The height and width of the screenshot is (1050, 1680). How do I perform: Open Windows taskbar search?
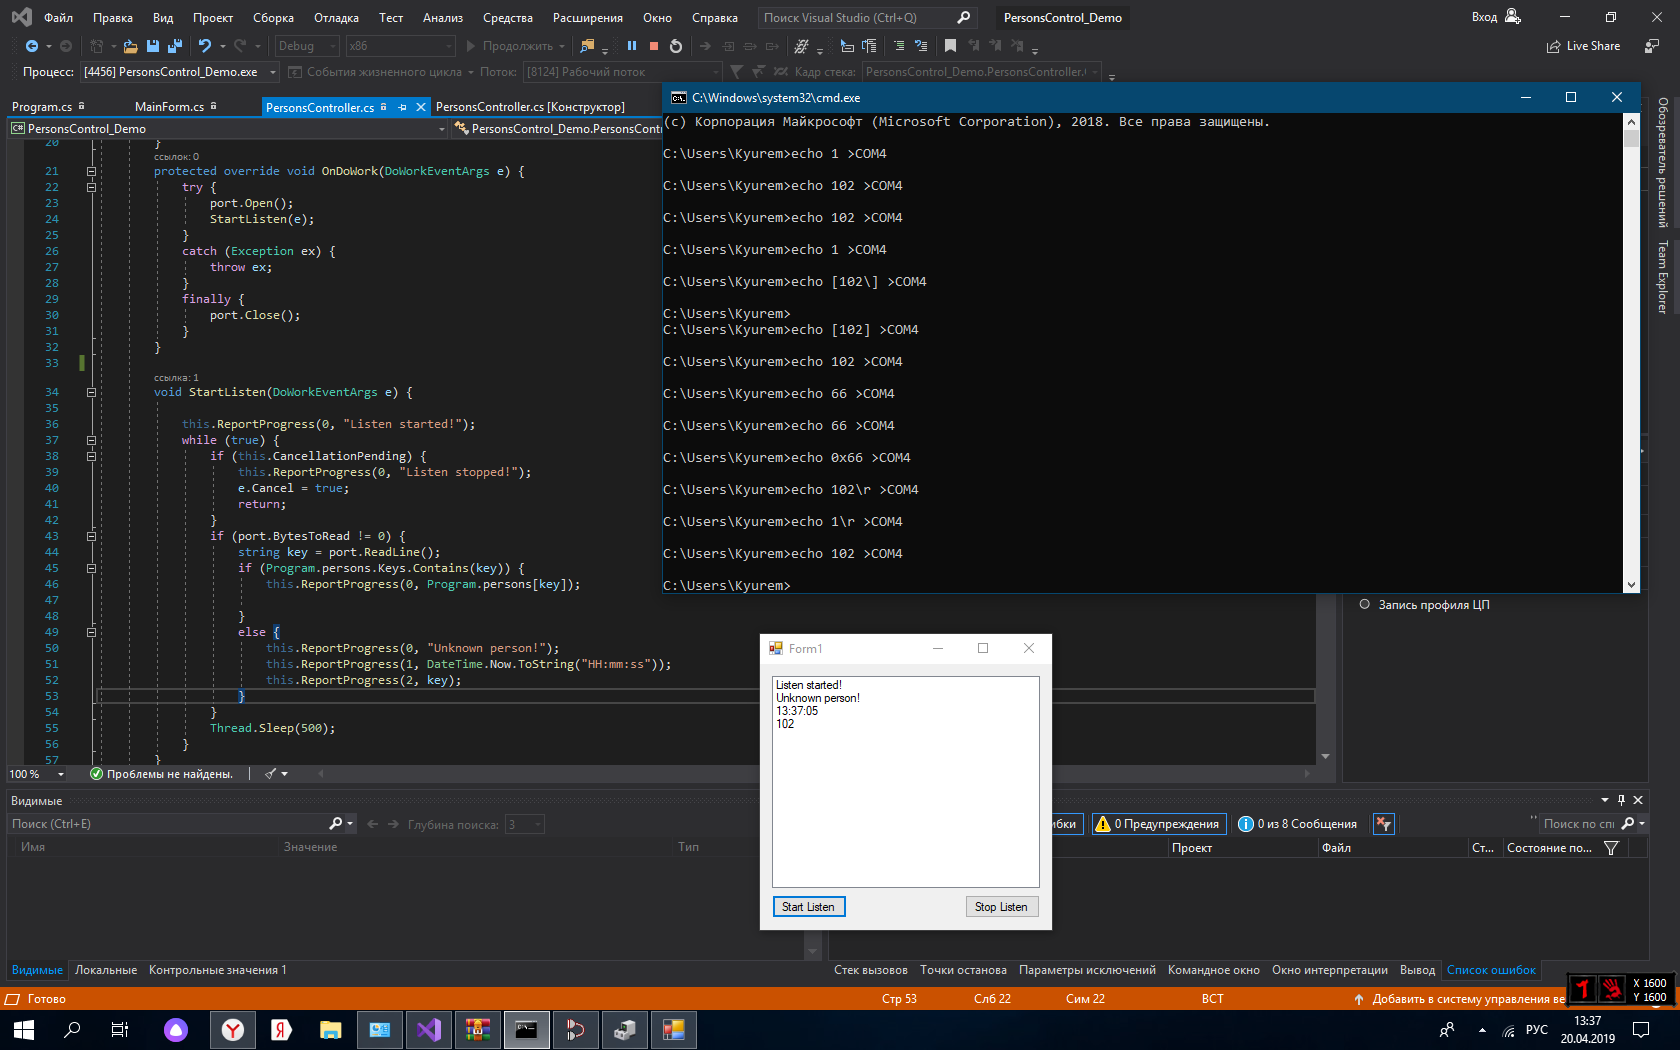point(72,1029)
